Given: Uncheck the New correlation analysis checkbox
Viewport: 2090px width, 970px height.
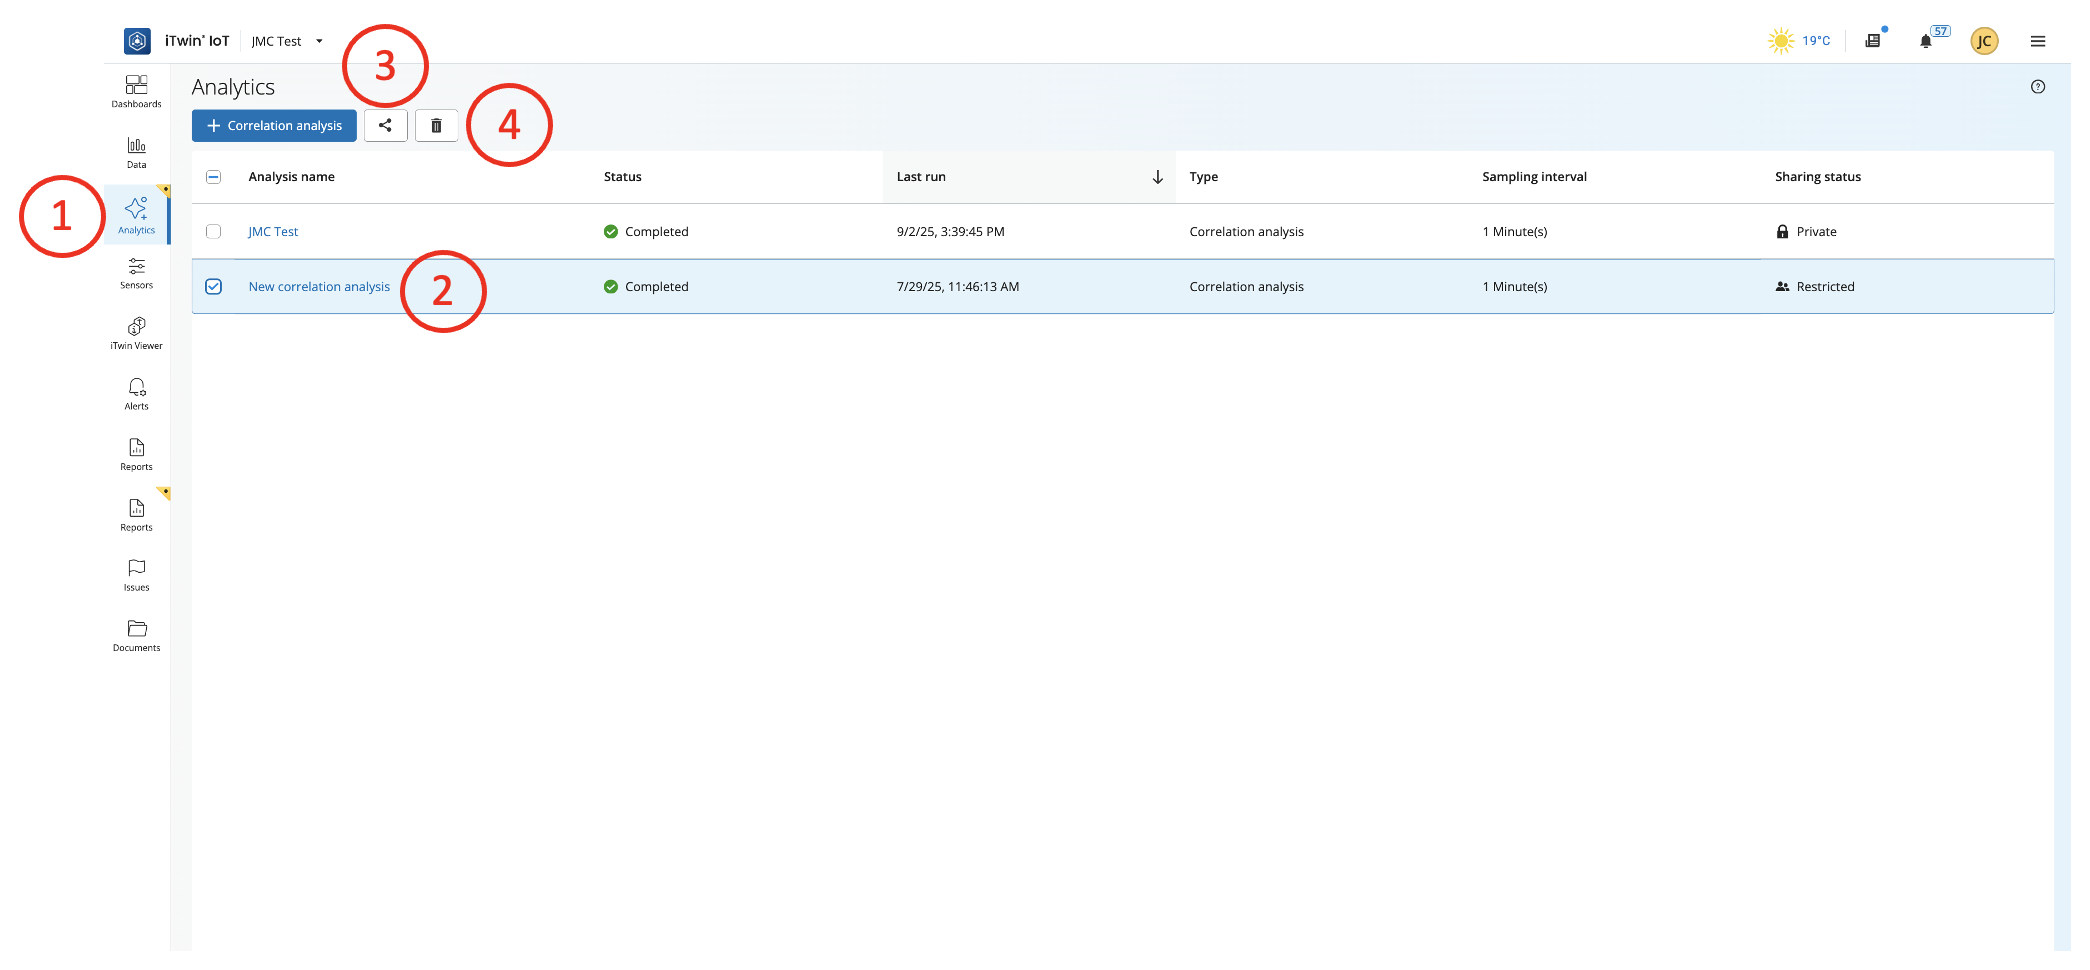Looking at the screenshot, I should pyautogui.click(x=213, y=287).
